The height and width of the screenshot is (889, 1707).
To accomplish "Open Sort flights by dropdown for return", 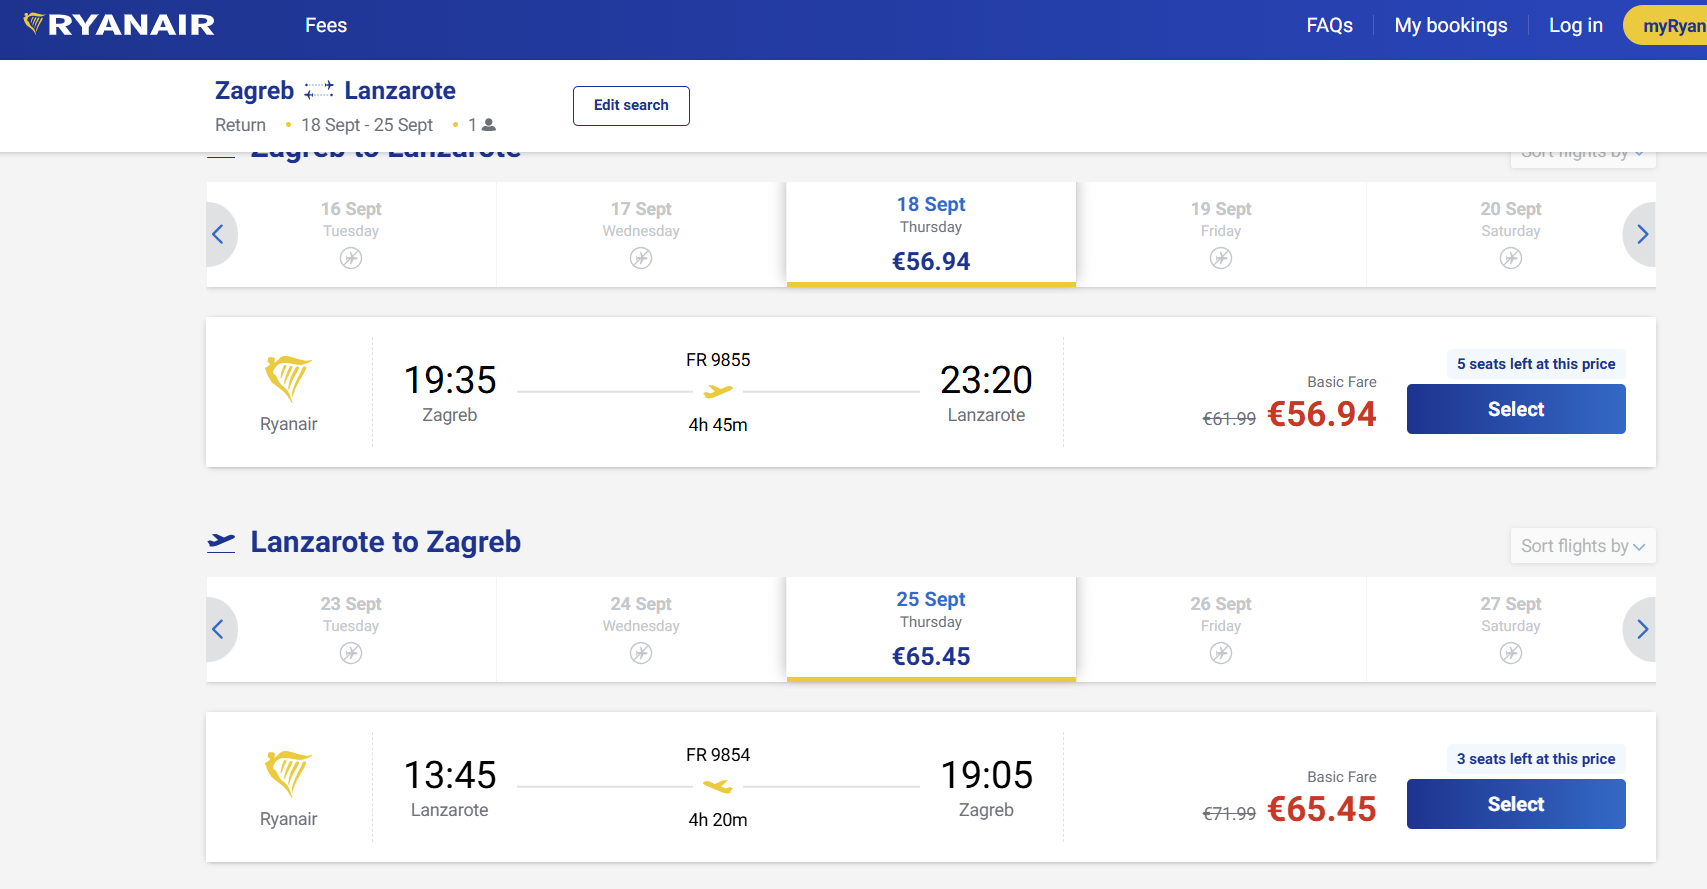I will point(1582,546).
